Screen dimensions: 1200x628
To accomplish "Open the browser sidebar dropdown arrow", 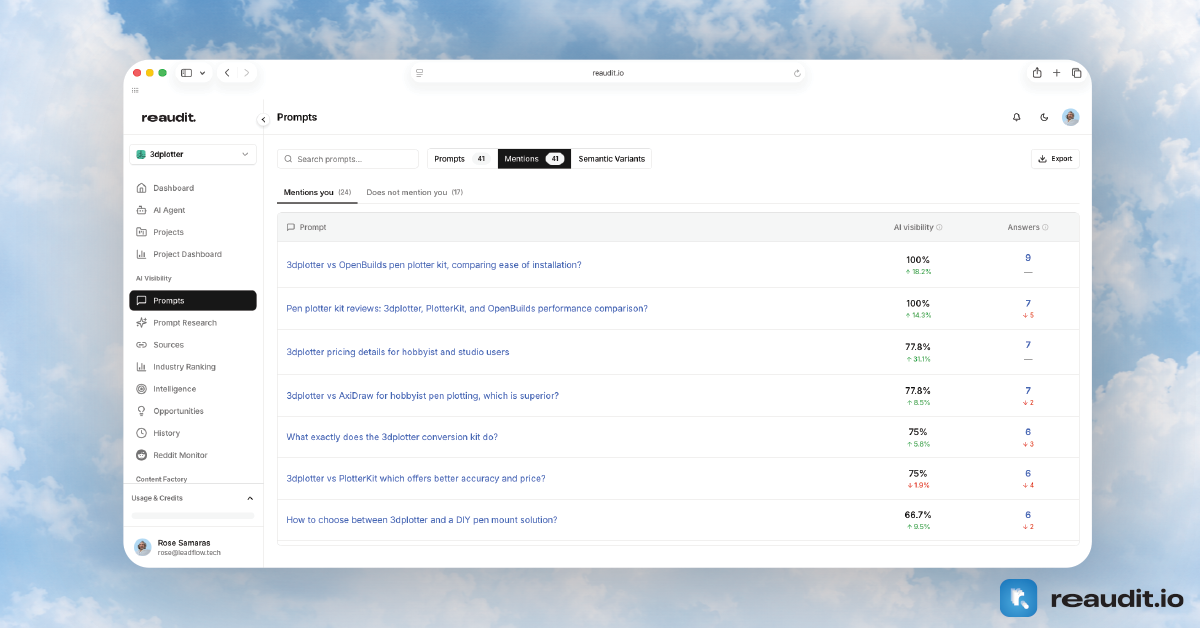I will 203,73.
